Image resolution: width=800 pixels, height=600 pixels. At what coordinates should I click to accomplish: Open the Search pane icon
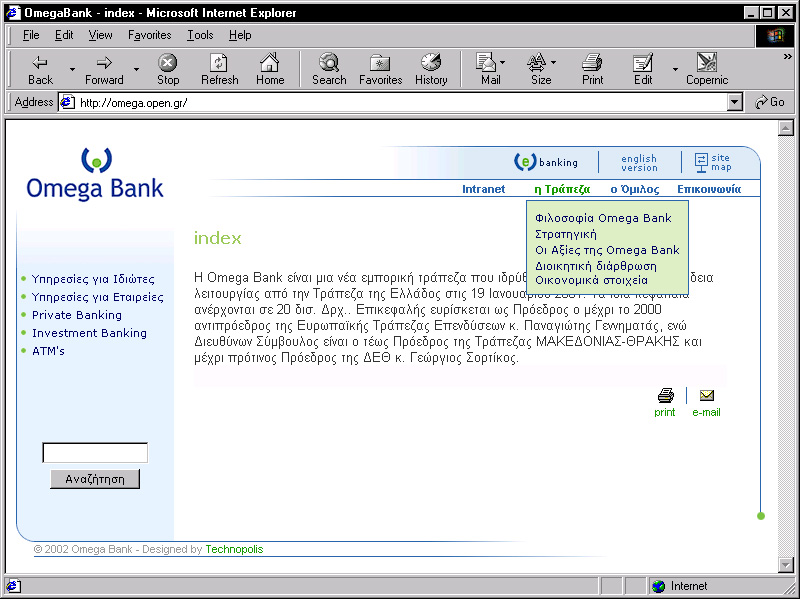coord(329,69)
